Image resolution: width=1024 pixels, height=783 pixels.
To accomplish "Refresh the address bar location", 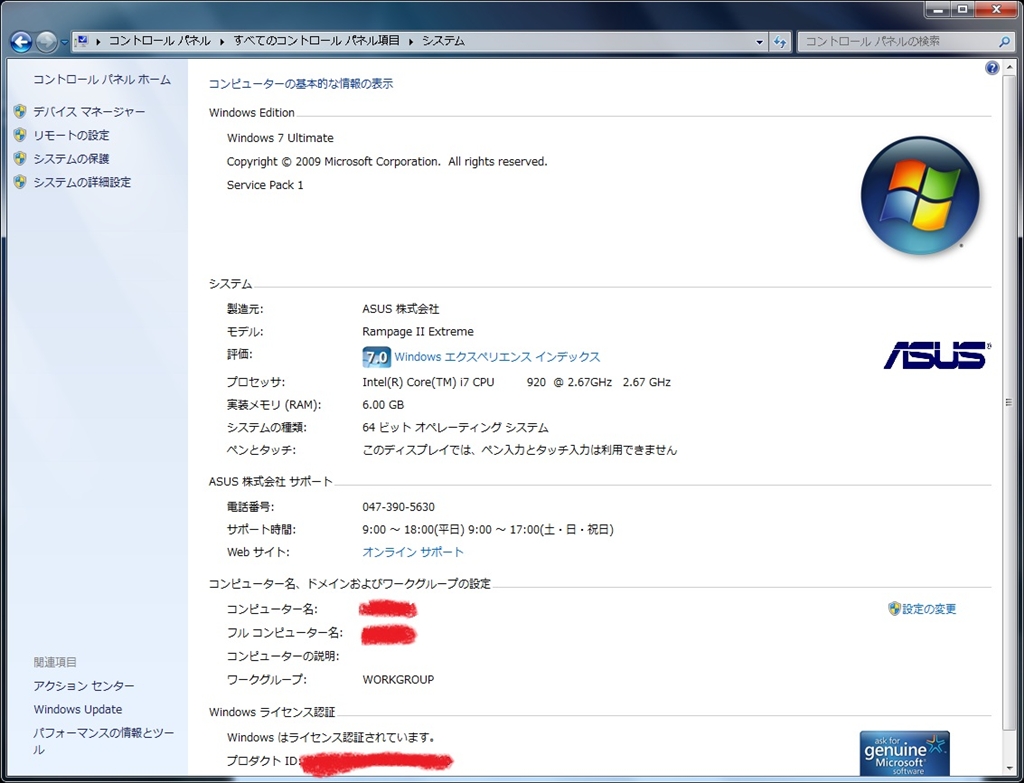I will (x=780, y=42).
